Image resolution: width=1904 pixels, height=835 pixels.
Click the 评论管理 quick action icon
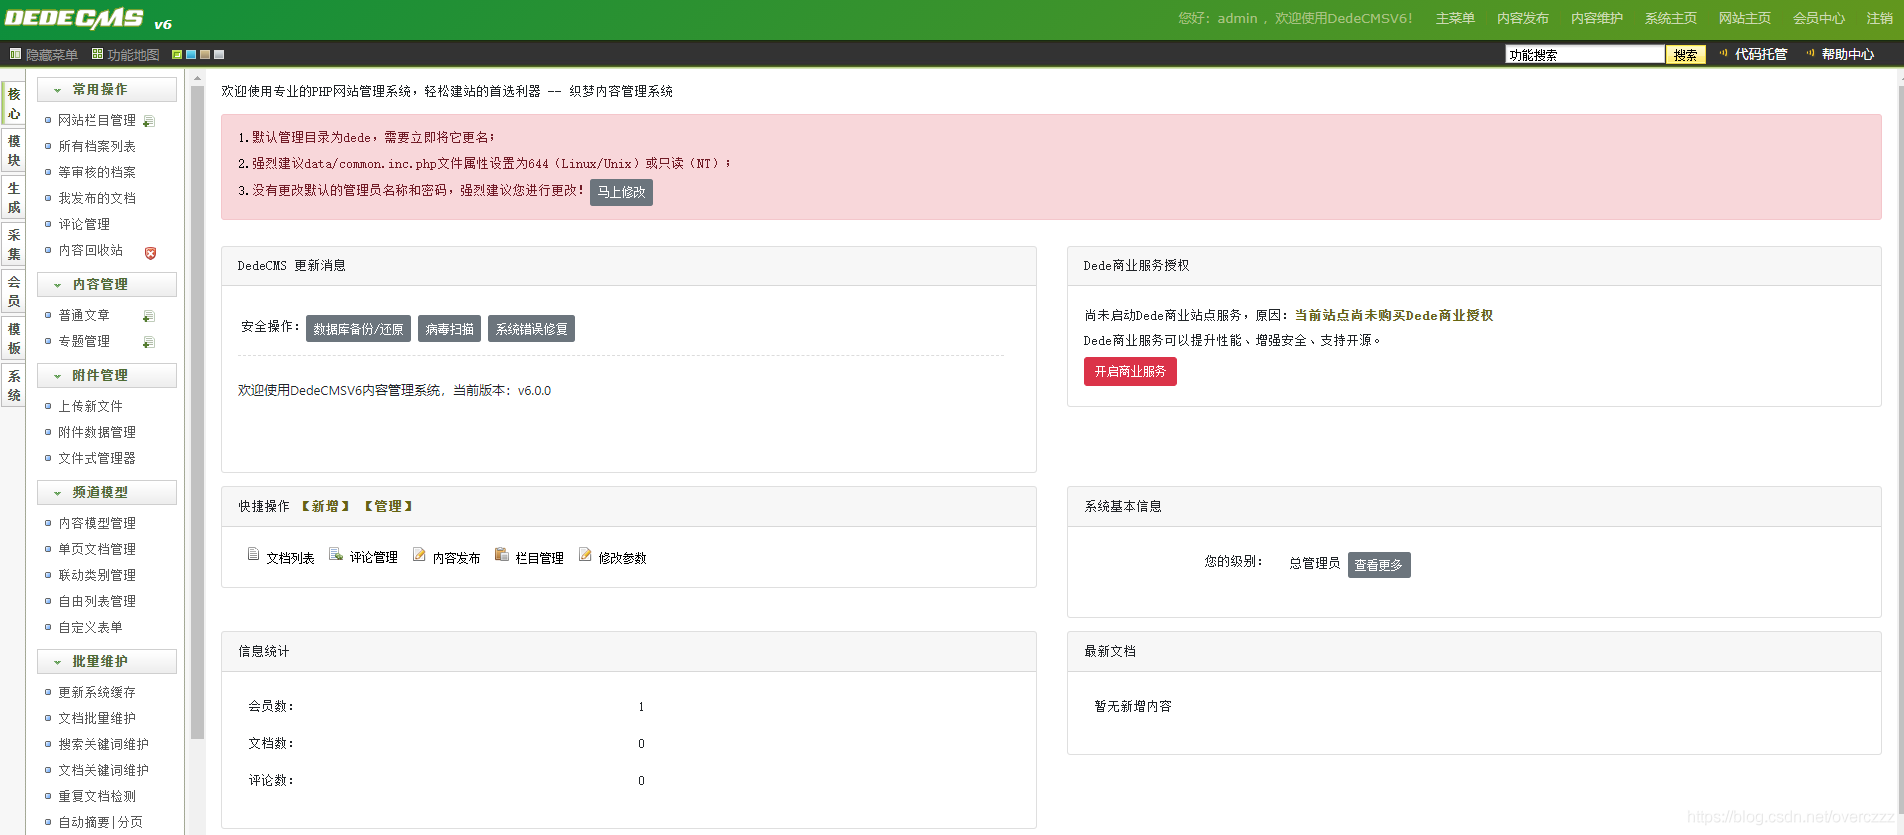tap(336, 555)
